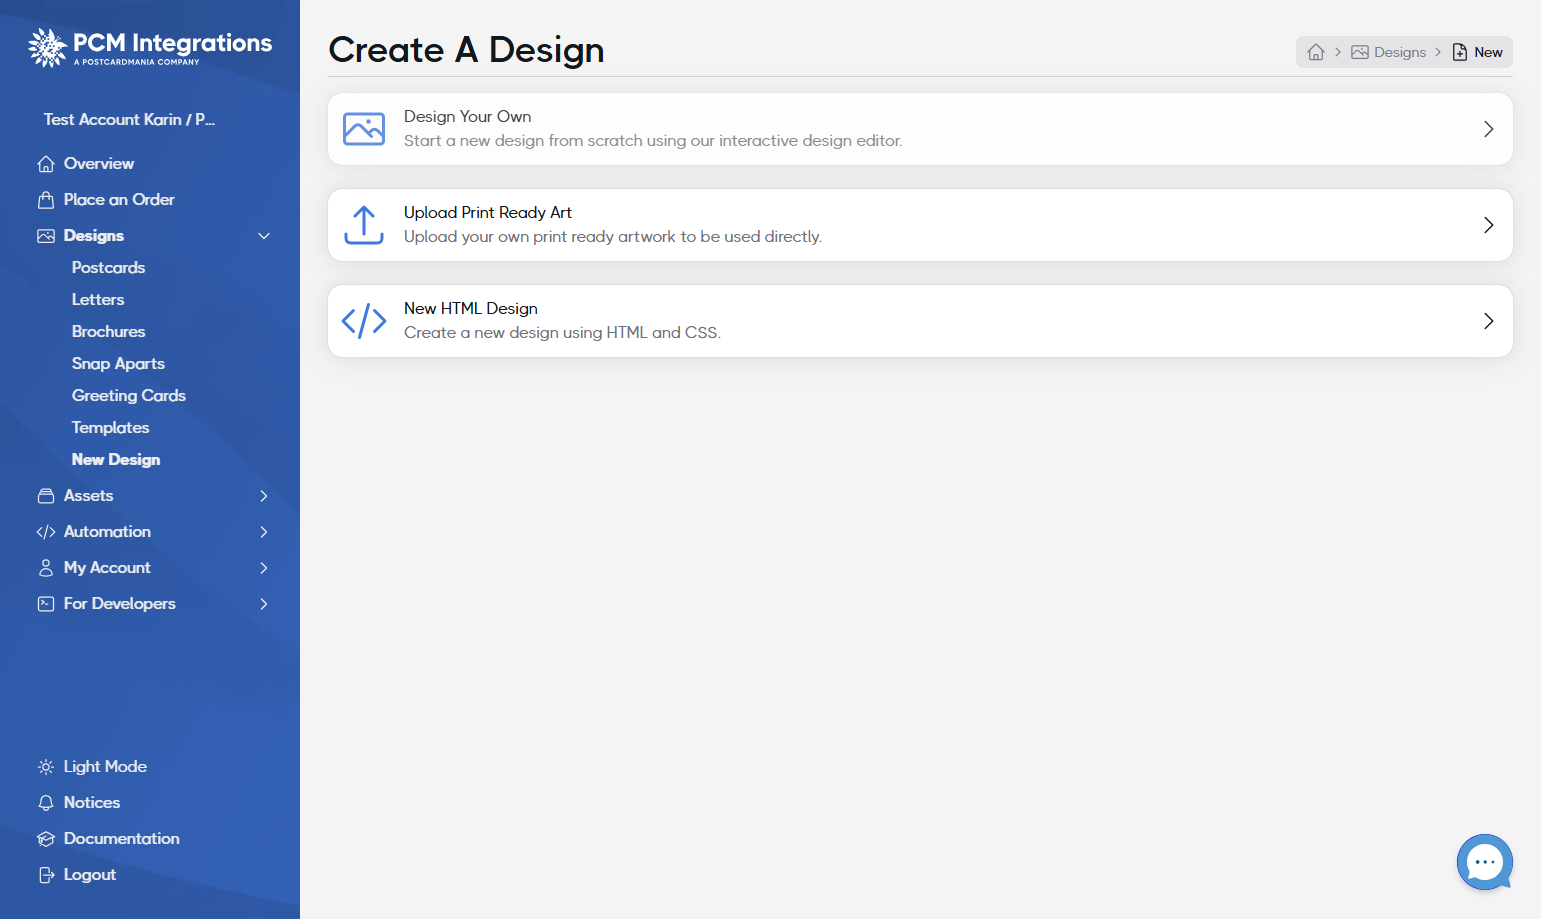
Task: Click the Design Your Own image icon
Action: [364, 129]
